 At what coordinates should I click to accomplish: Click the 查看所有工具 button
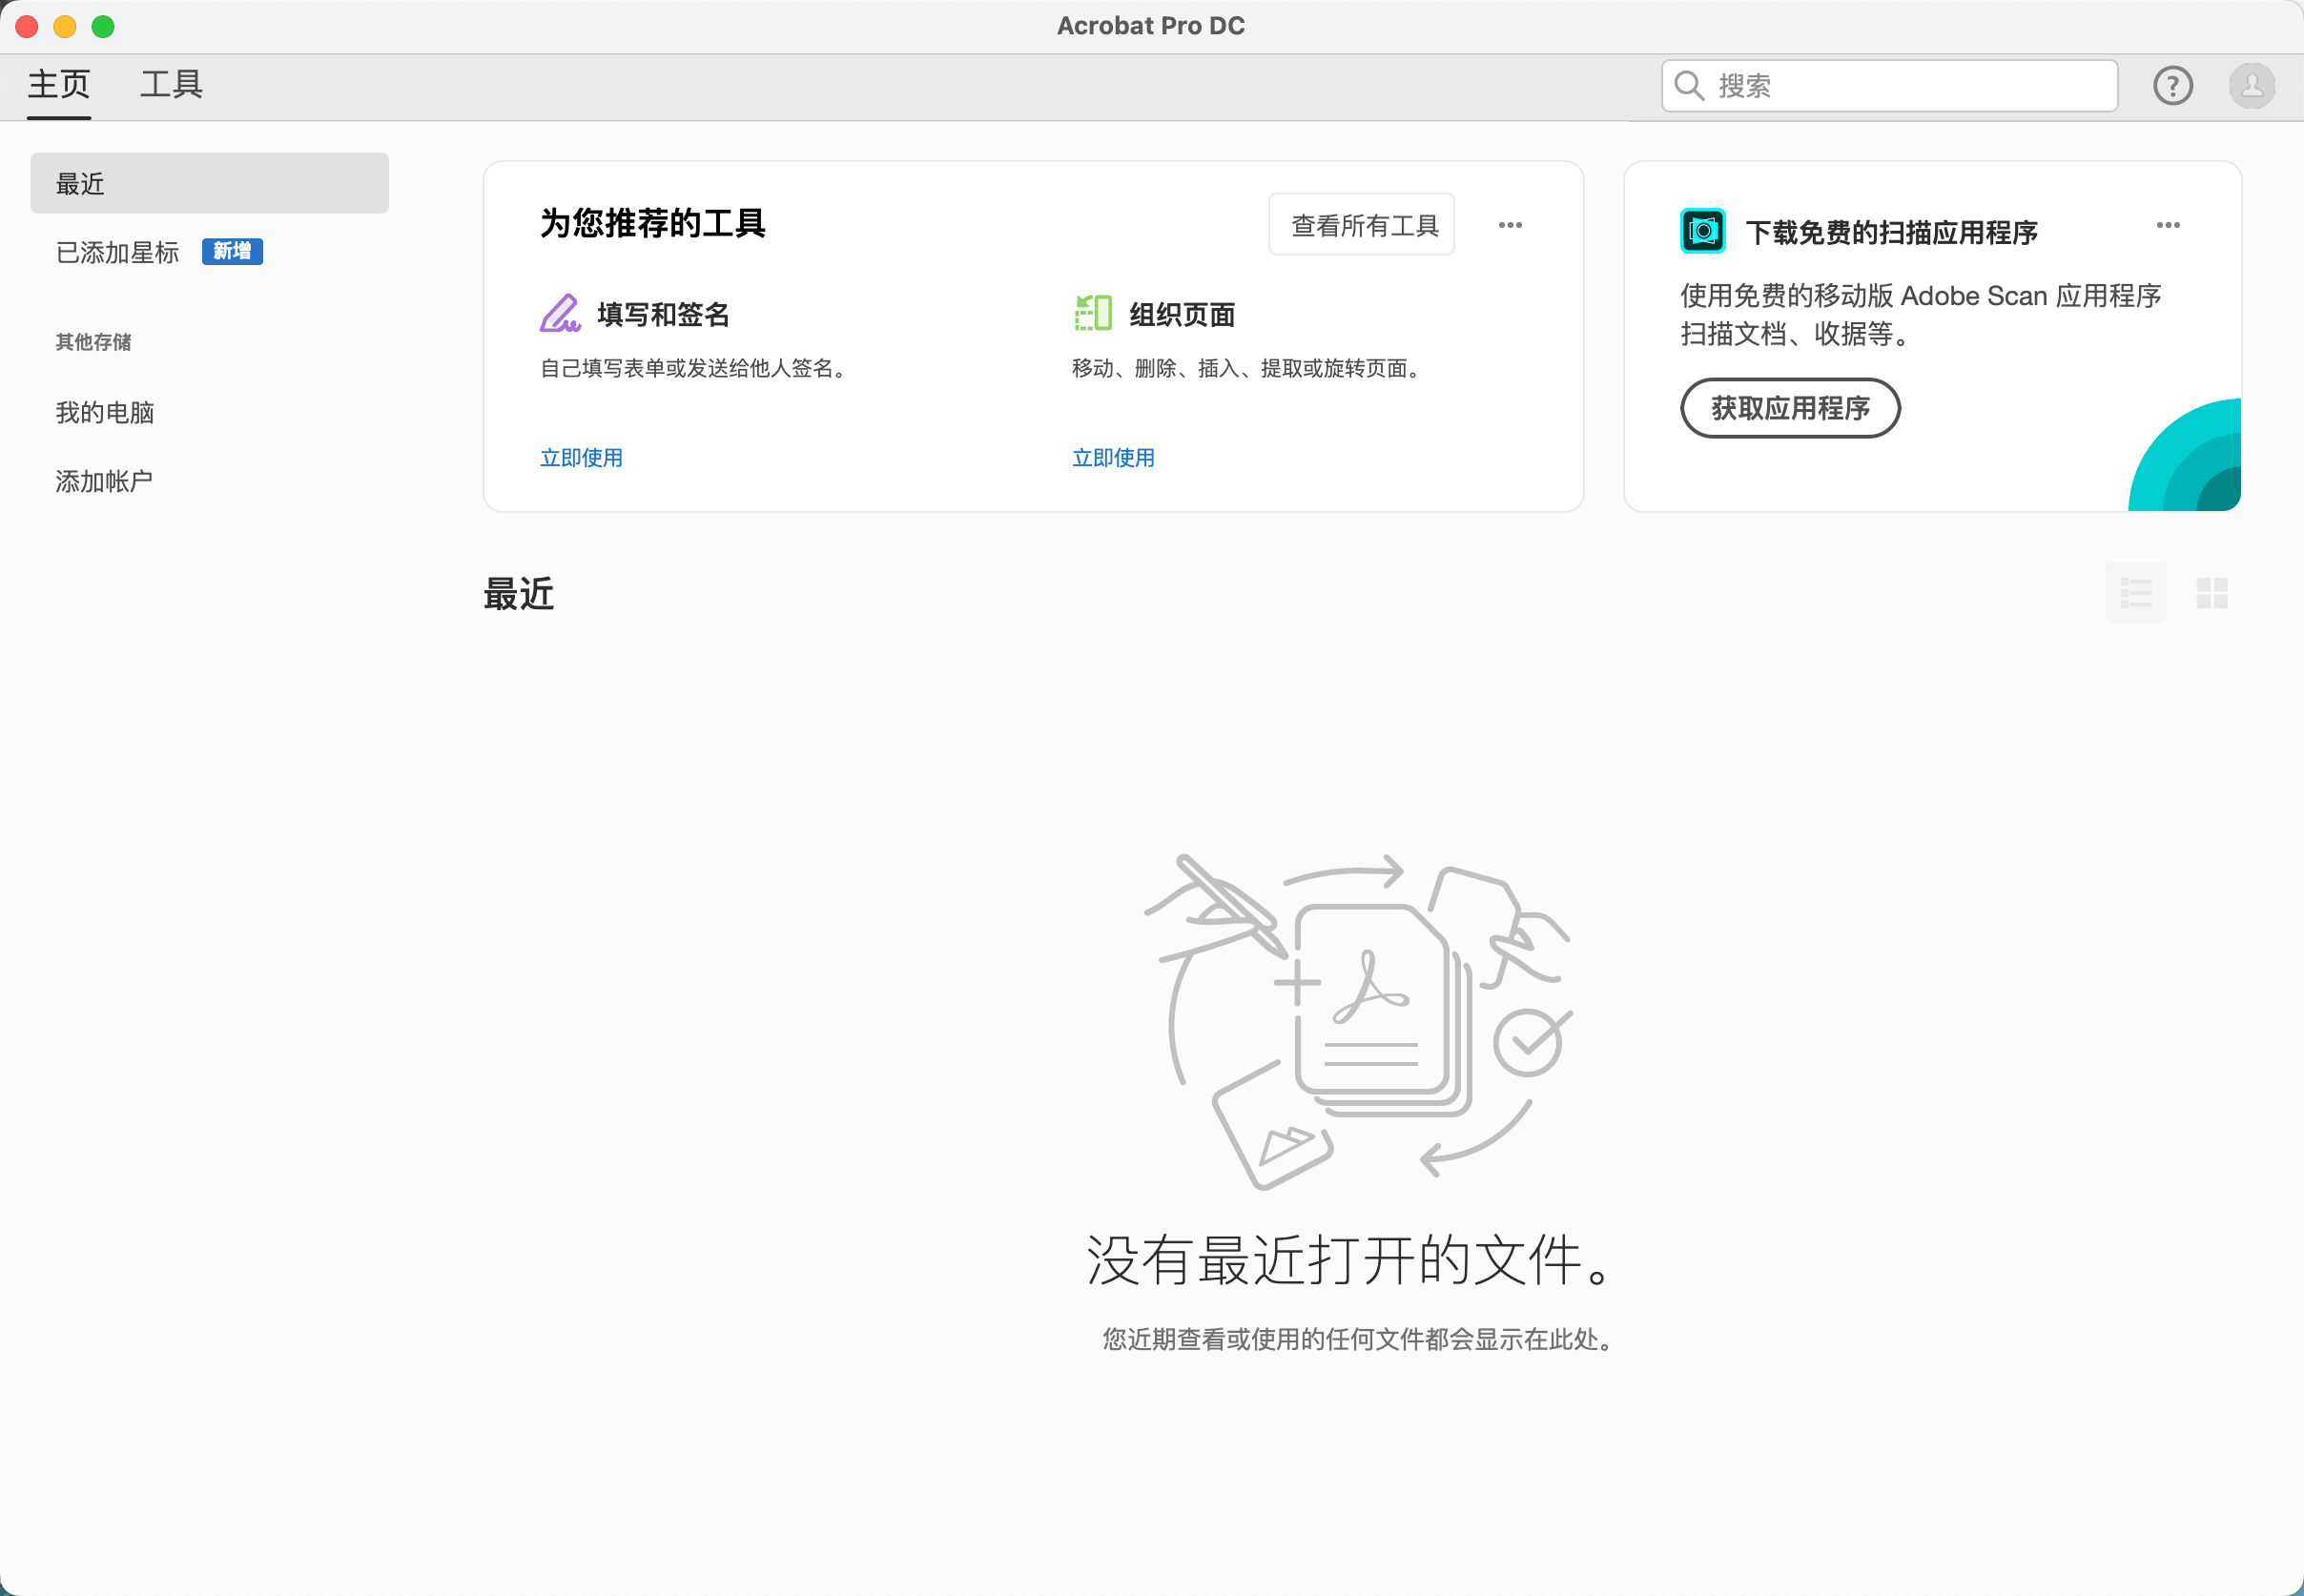[1362, 225]
